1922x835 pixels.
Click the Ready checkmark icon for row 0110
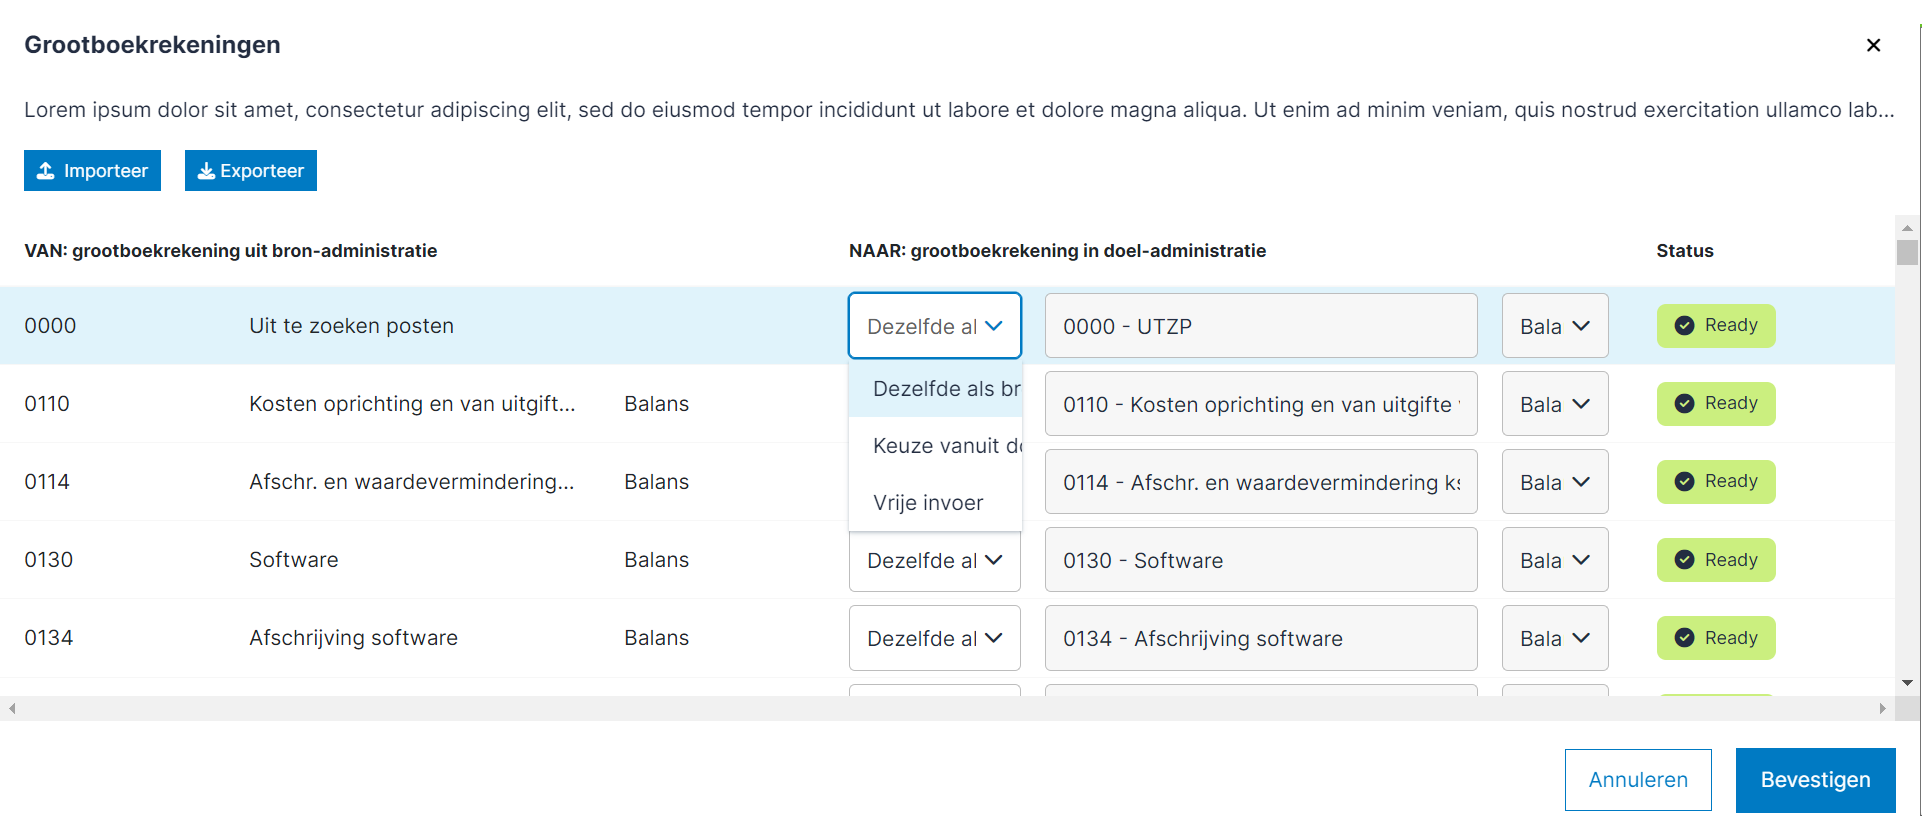coord(1684,404)
